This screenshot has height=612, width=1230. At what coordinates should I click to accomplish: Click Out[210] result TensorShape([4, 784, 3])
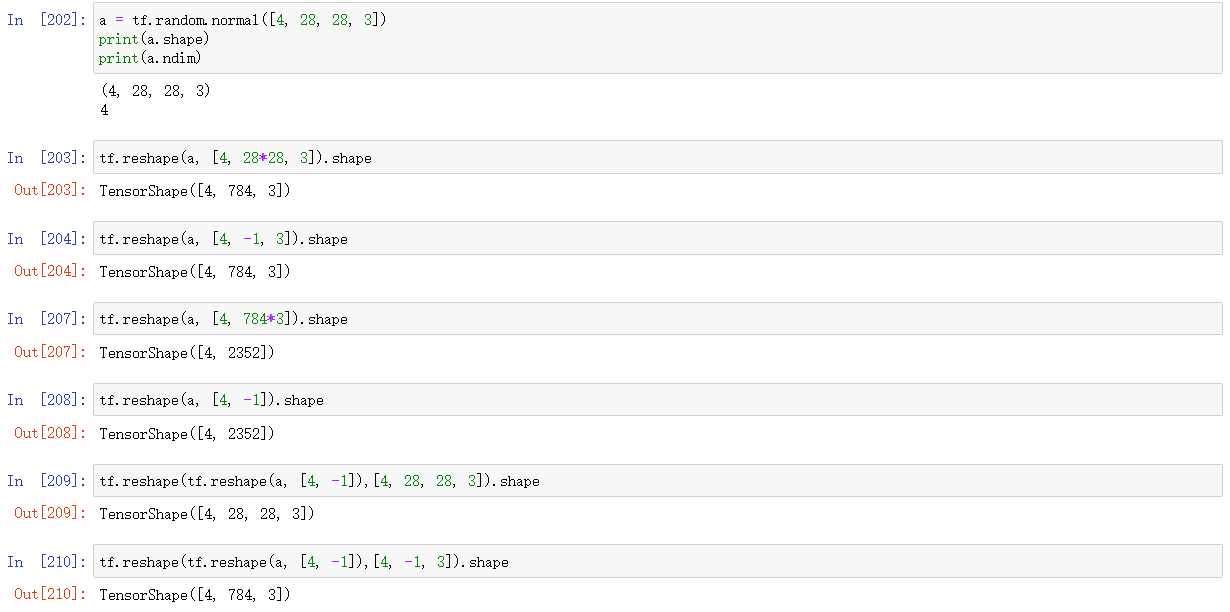point(195,594)
